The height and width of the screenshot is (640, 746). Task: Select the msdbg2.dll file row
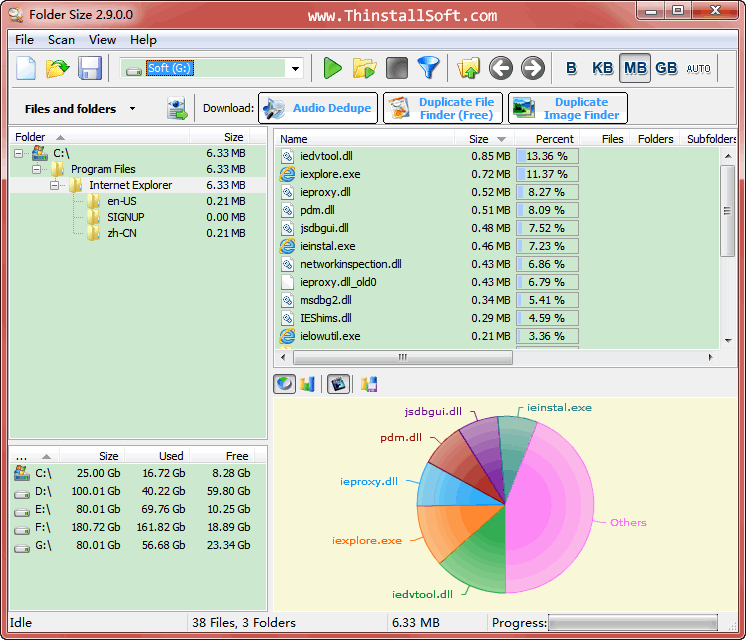pos(497,300)
